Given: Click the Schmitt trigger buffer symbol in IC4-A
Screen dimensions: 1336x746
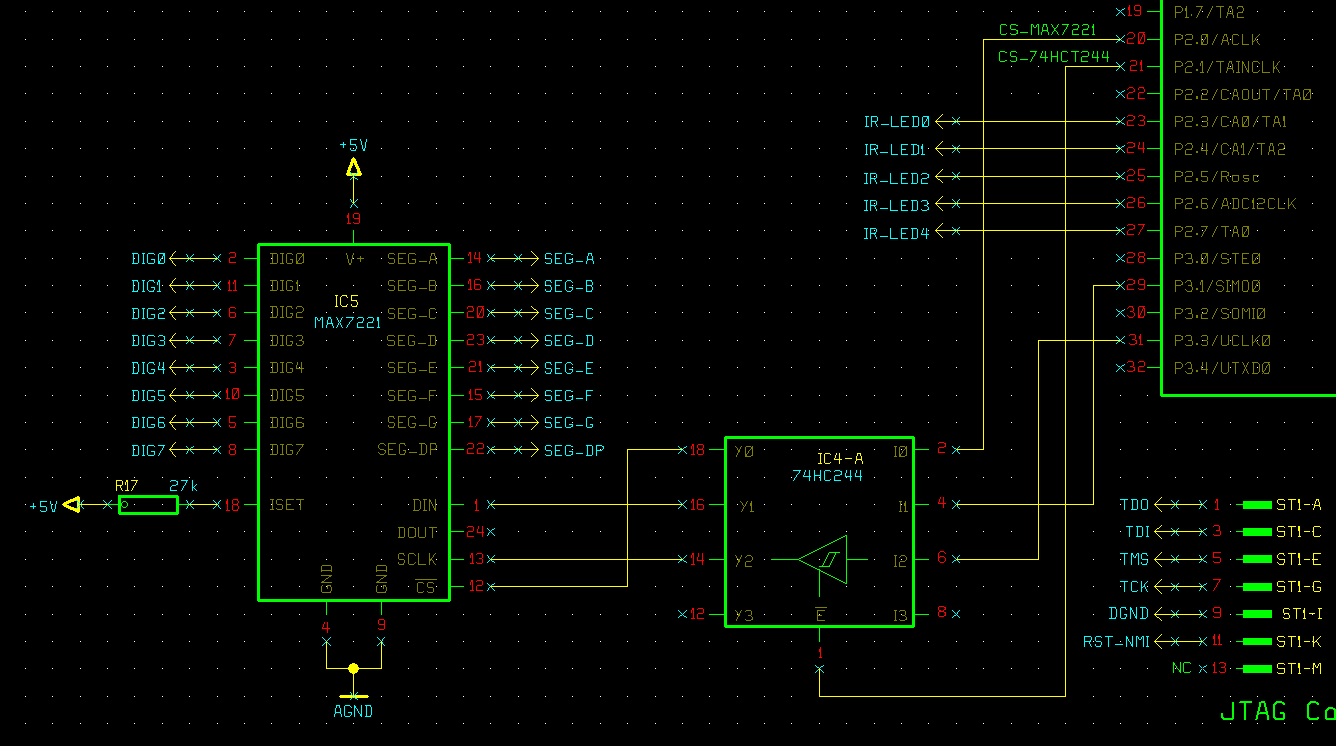Looking at the screenshot, I should tap(823, 560).
